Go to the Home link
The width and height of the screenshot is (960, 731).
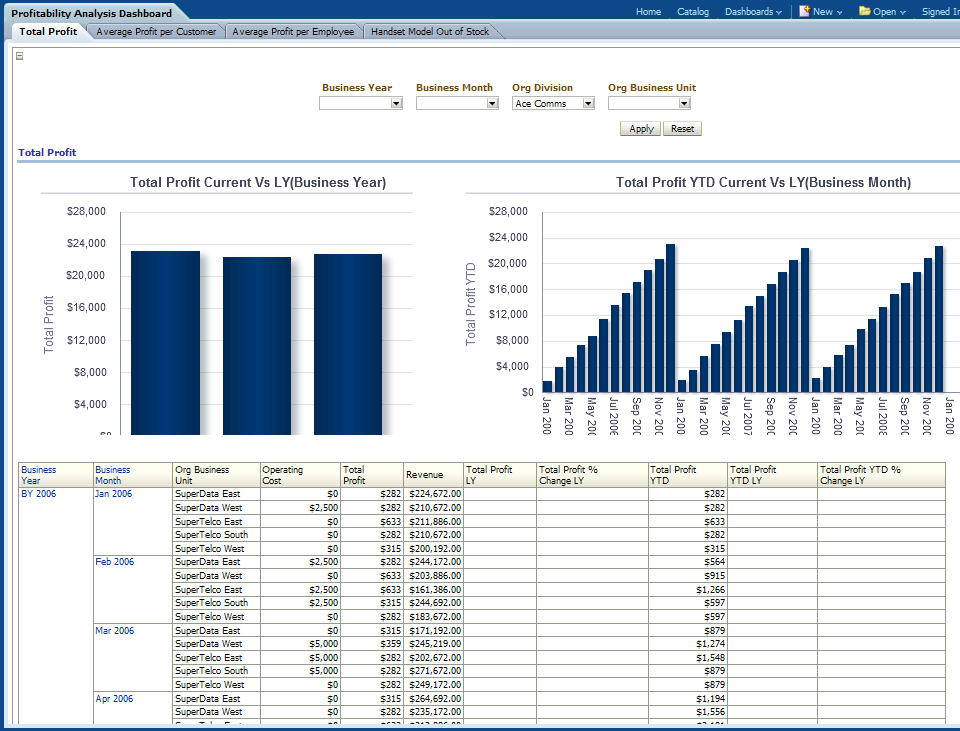pos(648,12)
